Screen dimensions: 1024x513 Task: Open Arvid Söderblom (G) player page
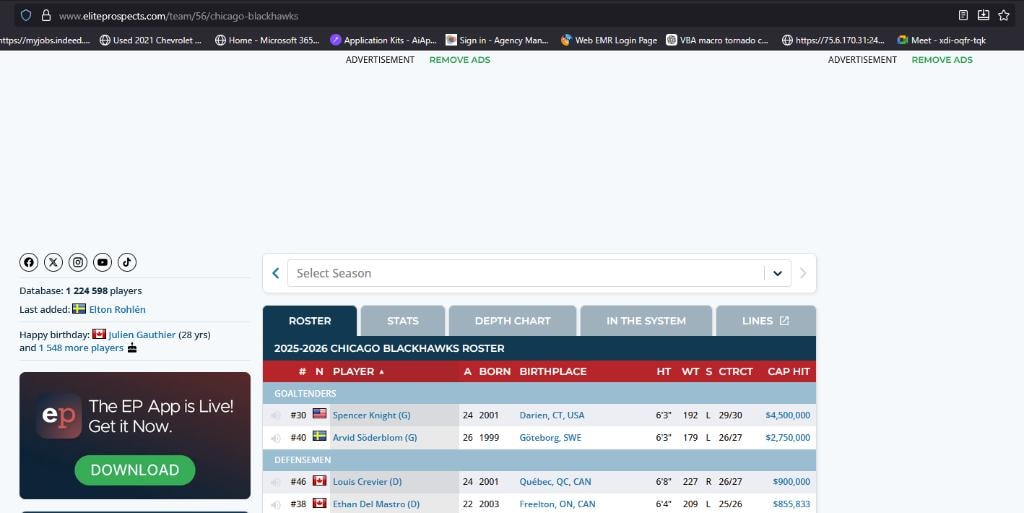[375, 437]
